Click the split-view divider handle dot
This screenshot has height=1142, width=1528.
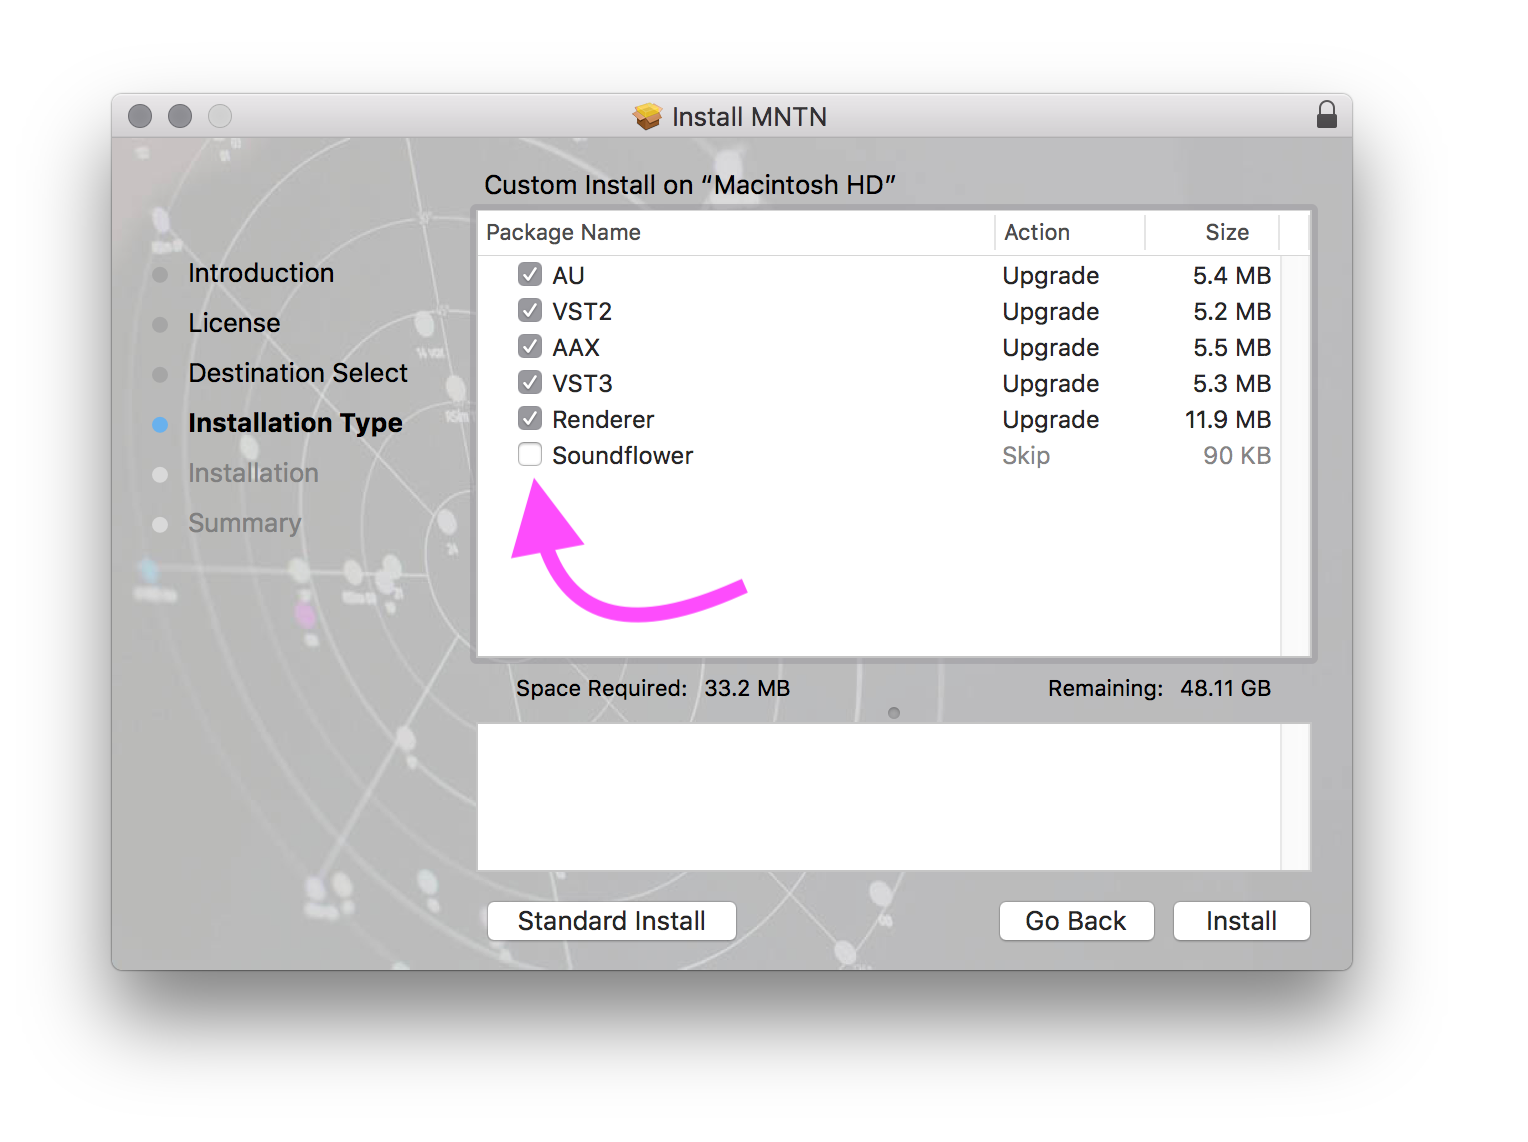point(894,713)
